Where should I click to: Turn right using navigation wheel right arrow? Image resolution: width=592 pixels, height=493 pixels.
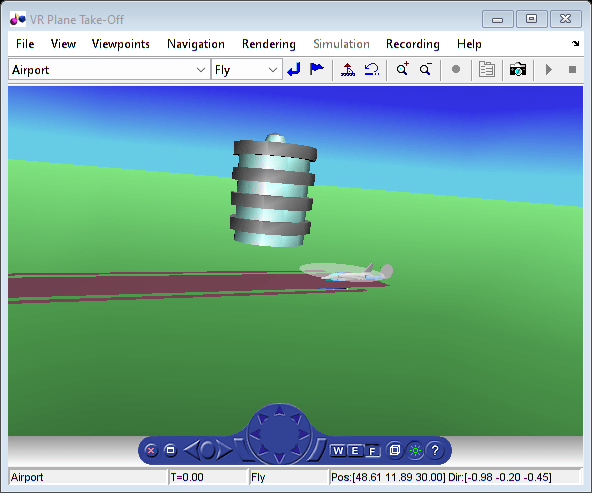coord(303,434)
